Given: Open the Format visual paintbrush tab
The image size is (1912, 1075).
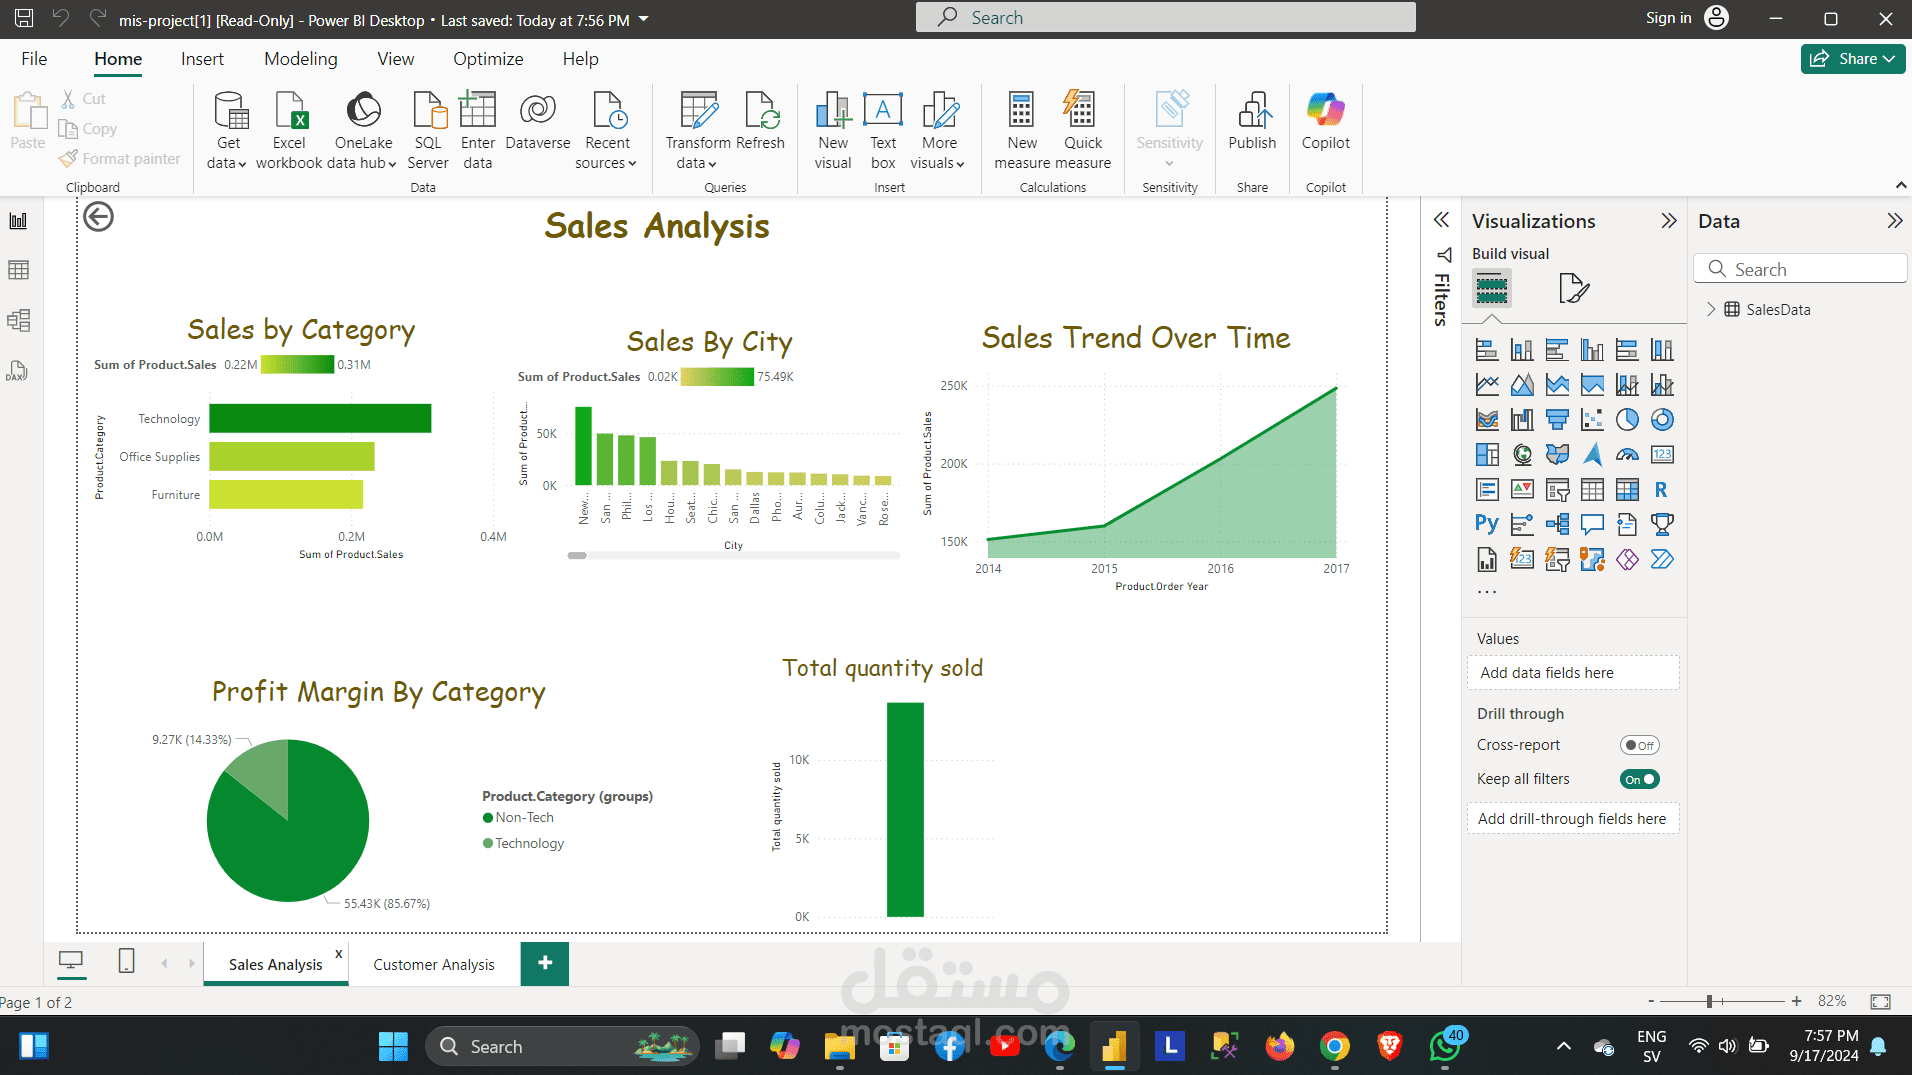Looking at the screenshot, I should click(1574, 289).
